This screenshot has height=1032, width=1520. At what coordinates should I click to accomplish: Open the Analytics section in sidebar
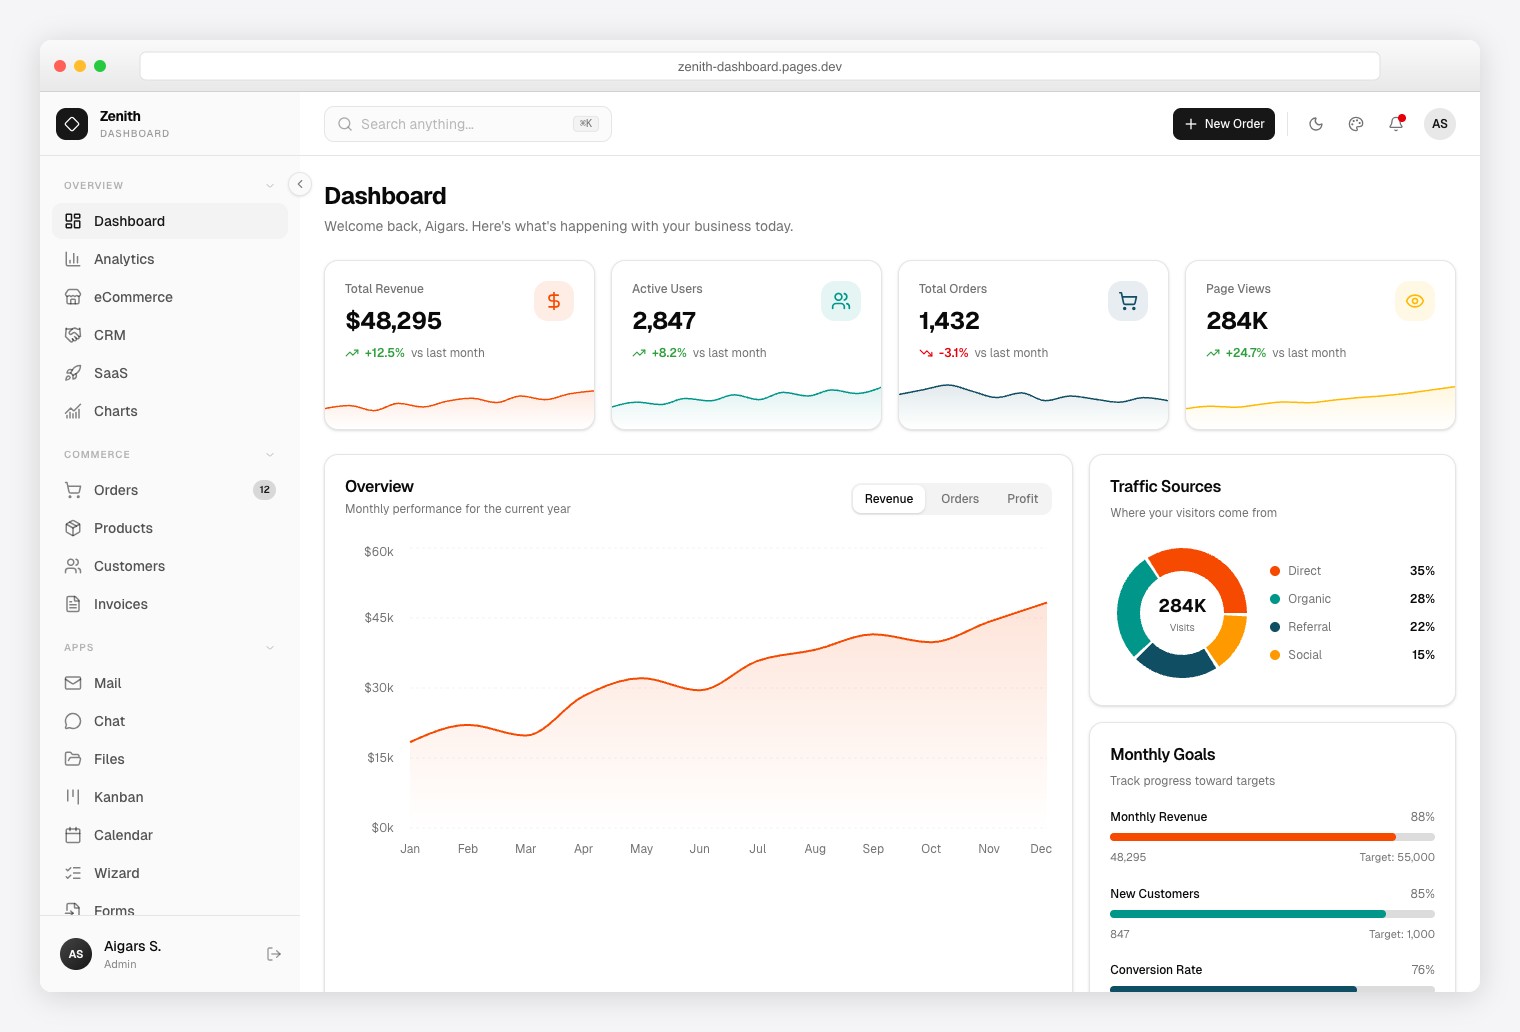pyautogui.click(x=124, y=259)
